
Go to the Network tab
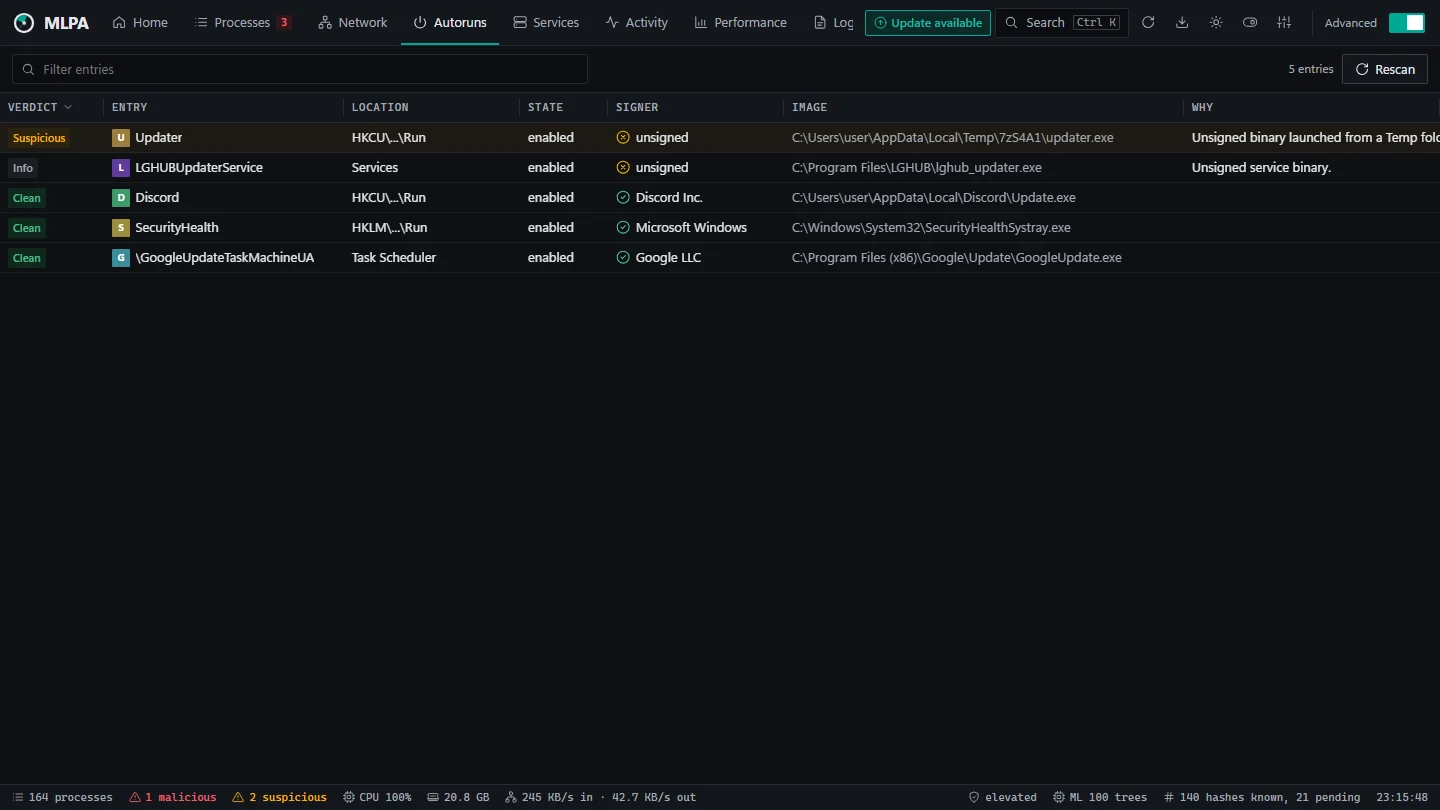(353, 23)
